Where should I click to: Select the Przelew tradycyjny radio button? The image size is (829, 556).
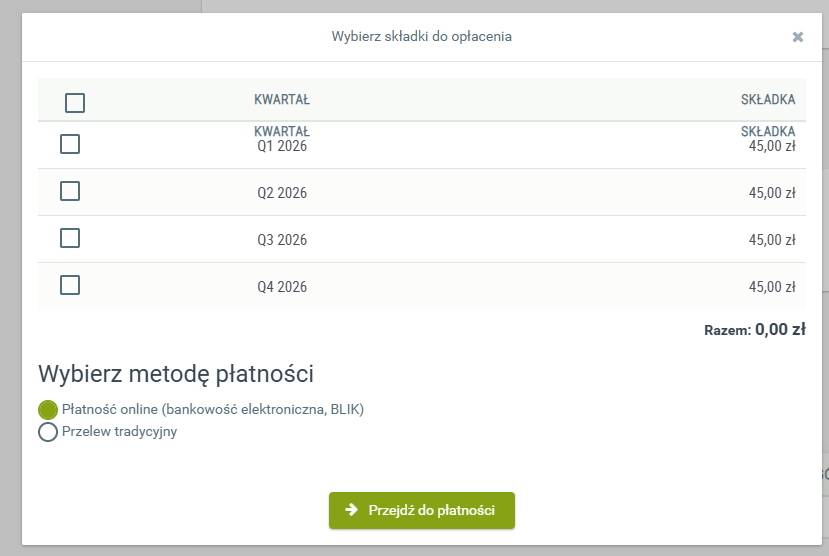(x=47, y=433)
